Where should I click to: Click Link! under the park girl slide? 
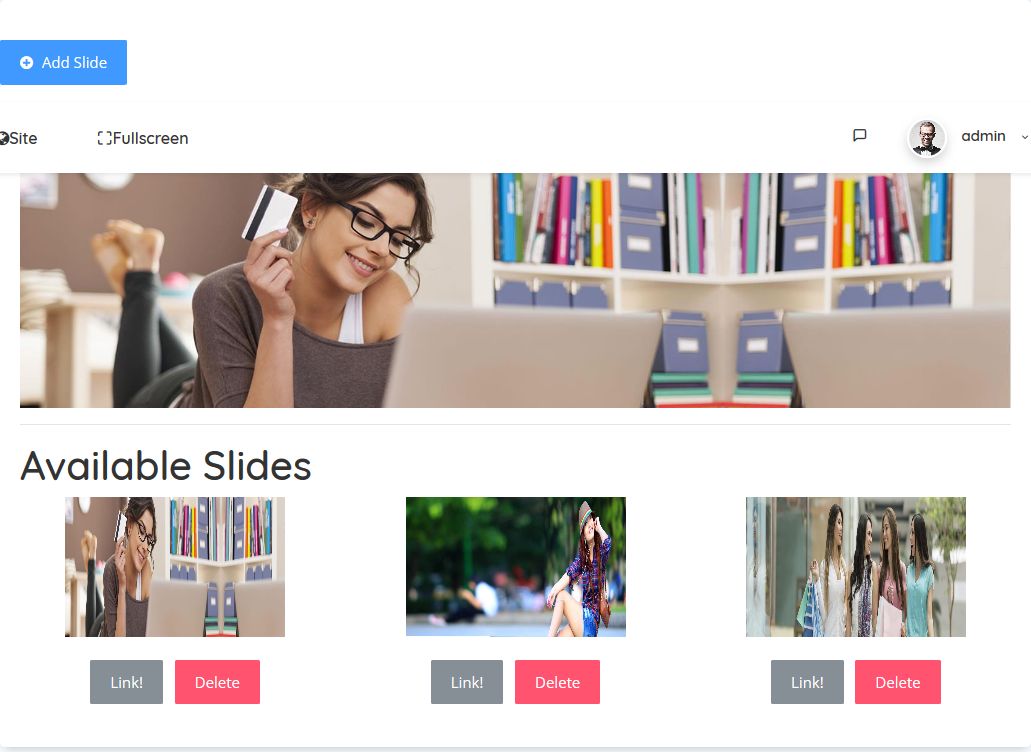467,682
